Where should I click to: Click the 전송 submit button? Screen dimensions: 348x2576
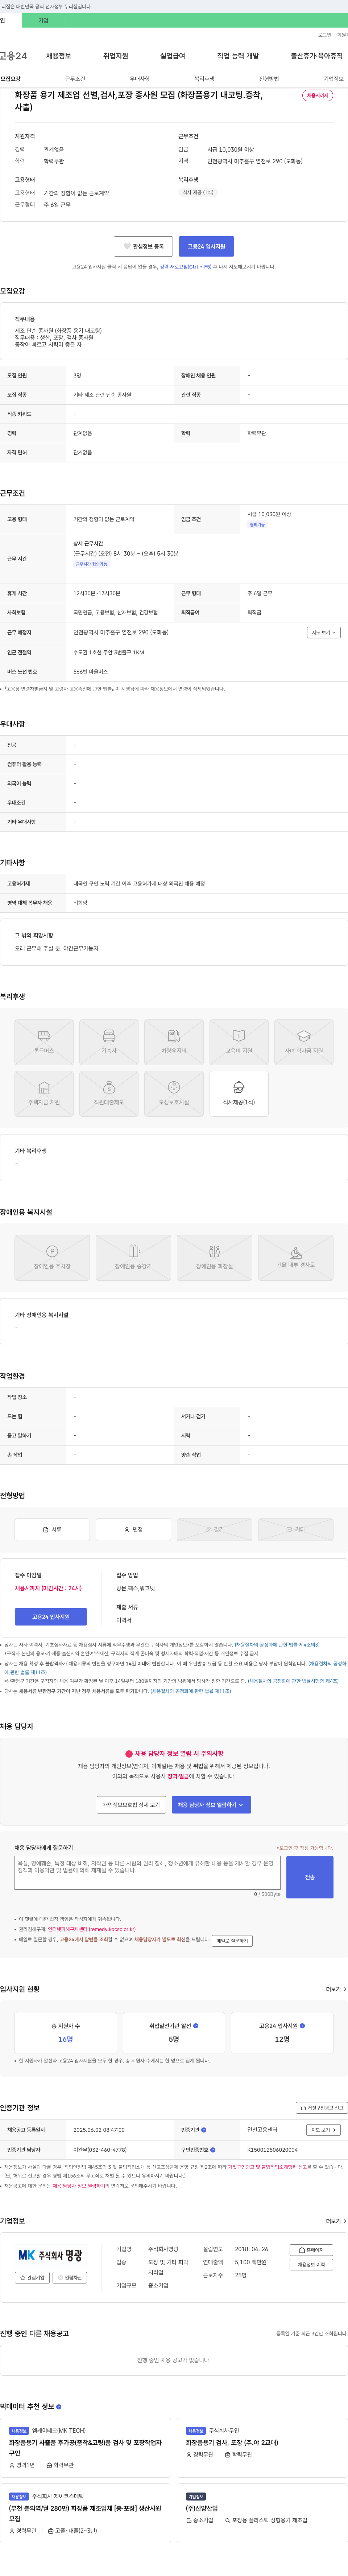(x=310, y=1877)
